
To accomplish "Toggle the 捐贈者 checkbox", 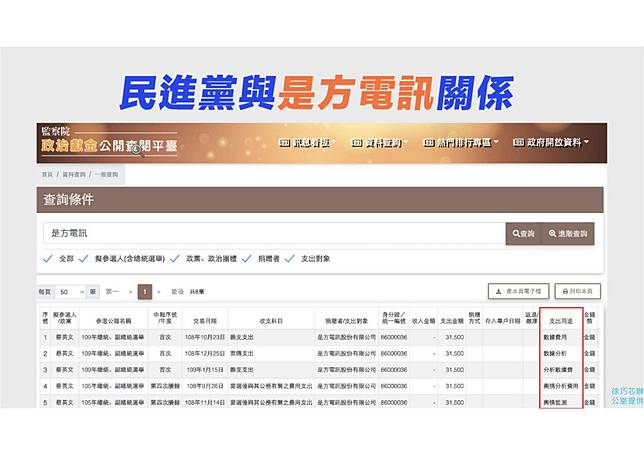I will (247, 259).
